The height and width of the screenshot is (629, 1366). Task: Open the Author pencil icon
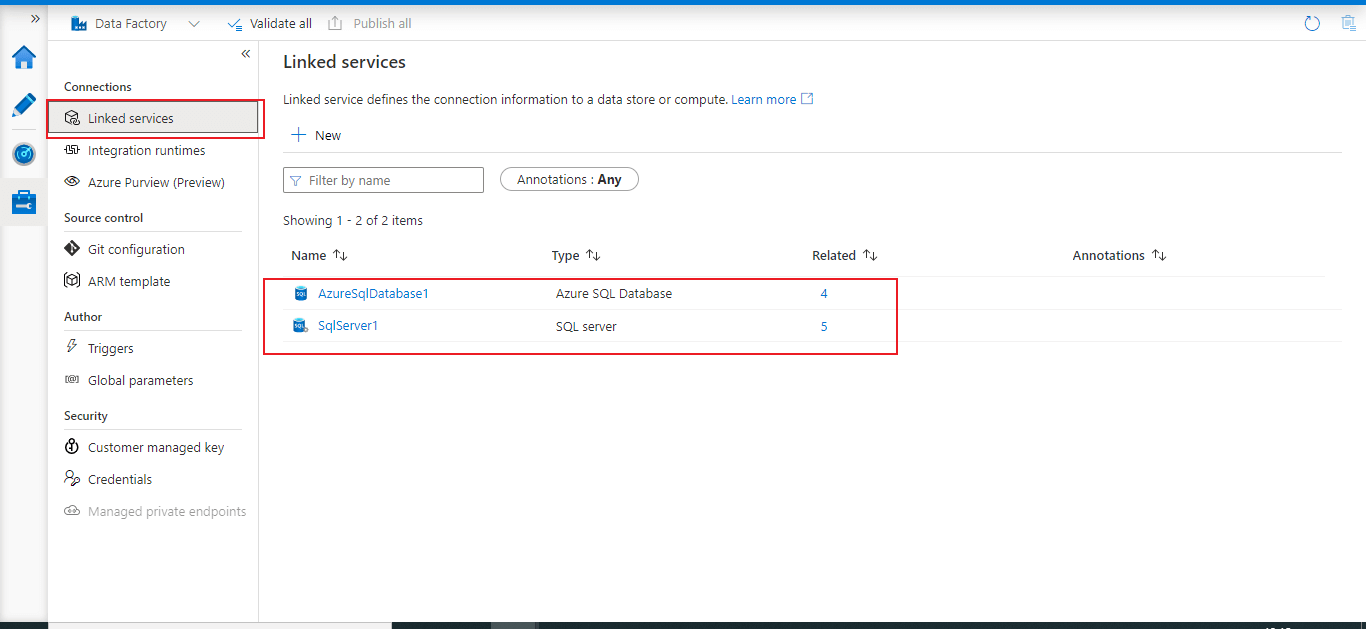[24, 105]
